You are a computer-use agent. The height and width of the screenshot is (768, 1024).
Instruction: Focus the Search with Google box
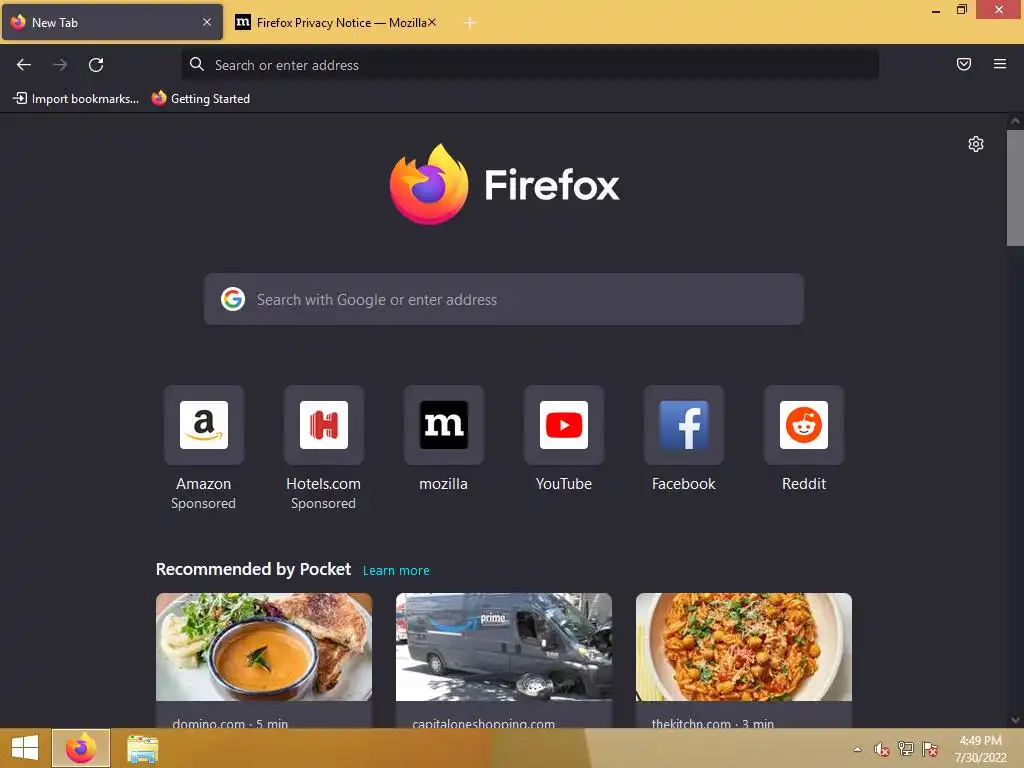(504, 299)
